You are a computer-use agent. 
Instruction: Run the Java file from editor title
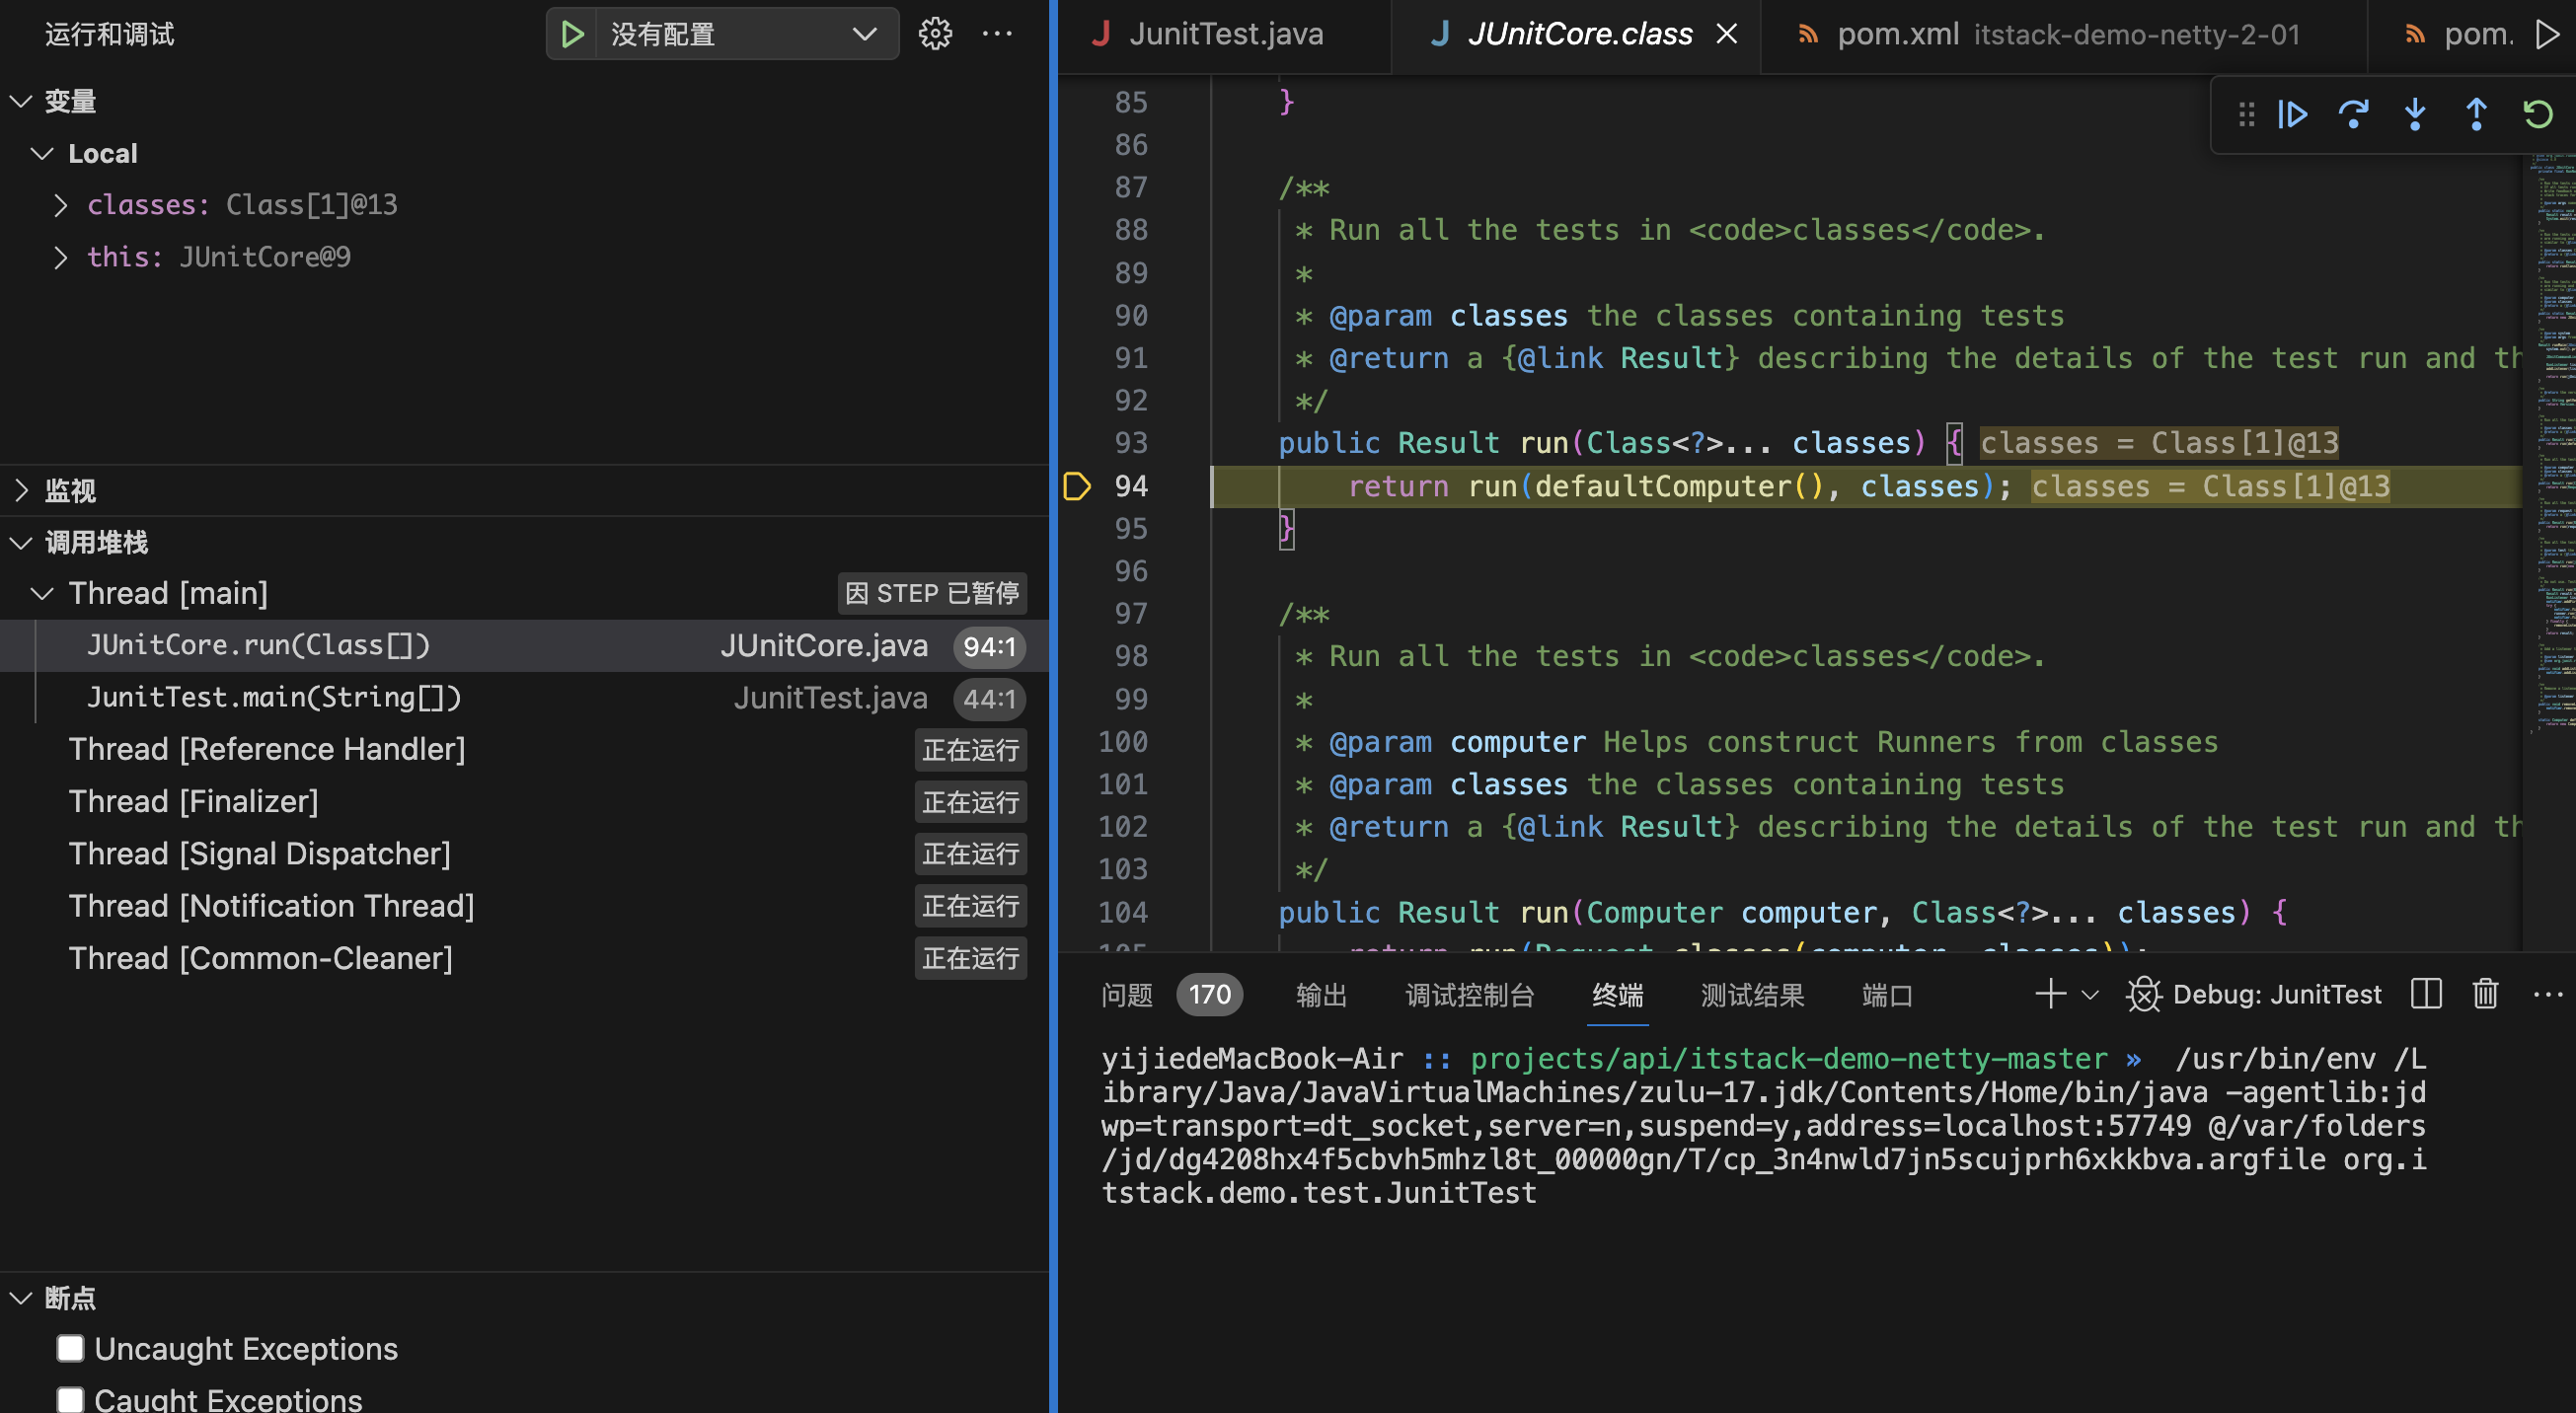[2547, 35]
